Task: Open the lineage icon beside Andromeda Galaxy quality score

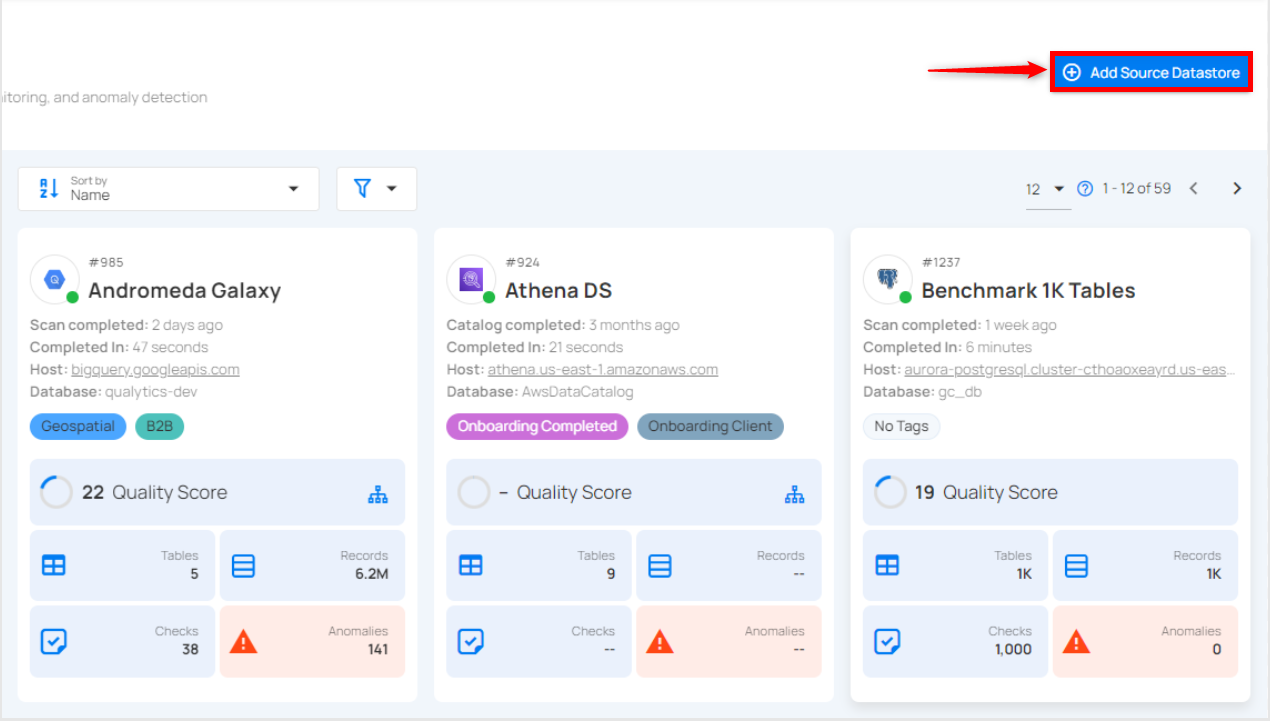Action: pyautogui.click(x=378, y=492)
